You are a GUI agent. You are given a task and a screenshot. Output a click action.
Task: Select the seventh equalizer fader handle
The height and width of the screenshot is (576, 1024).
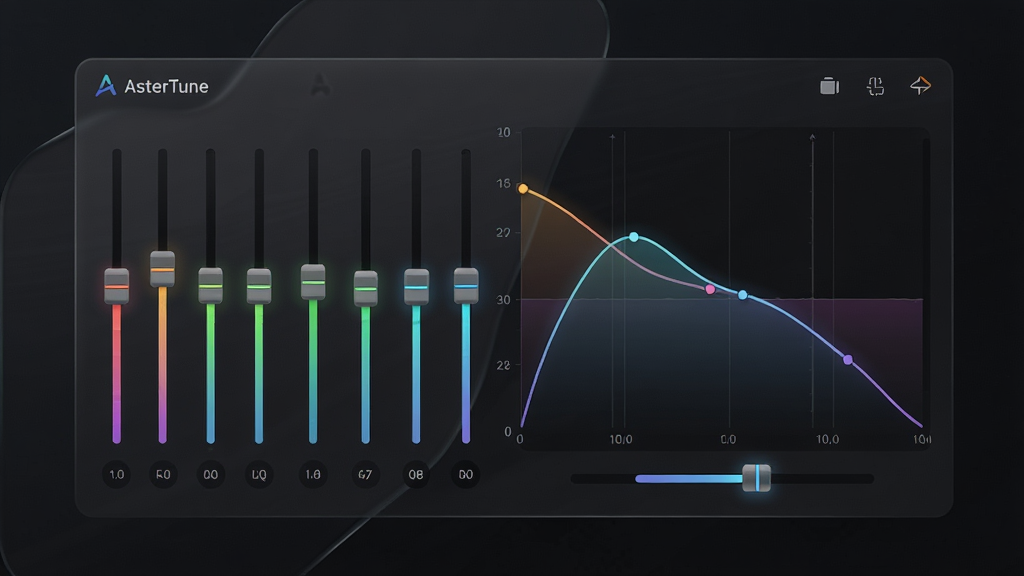416,287
